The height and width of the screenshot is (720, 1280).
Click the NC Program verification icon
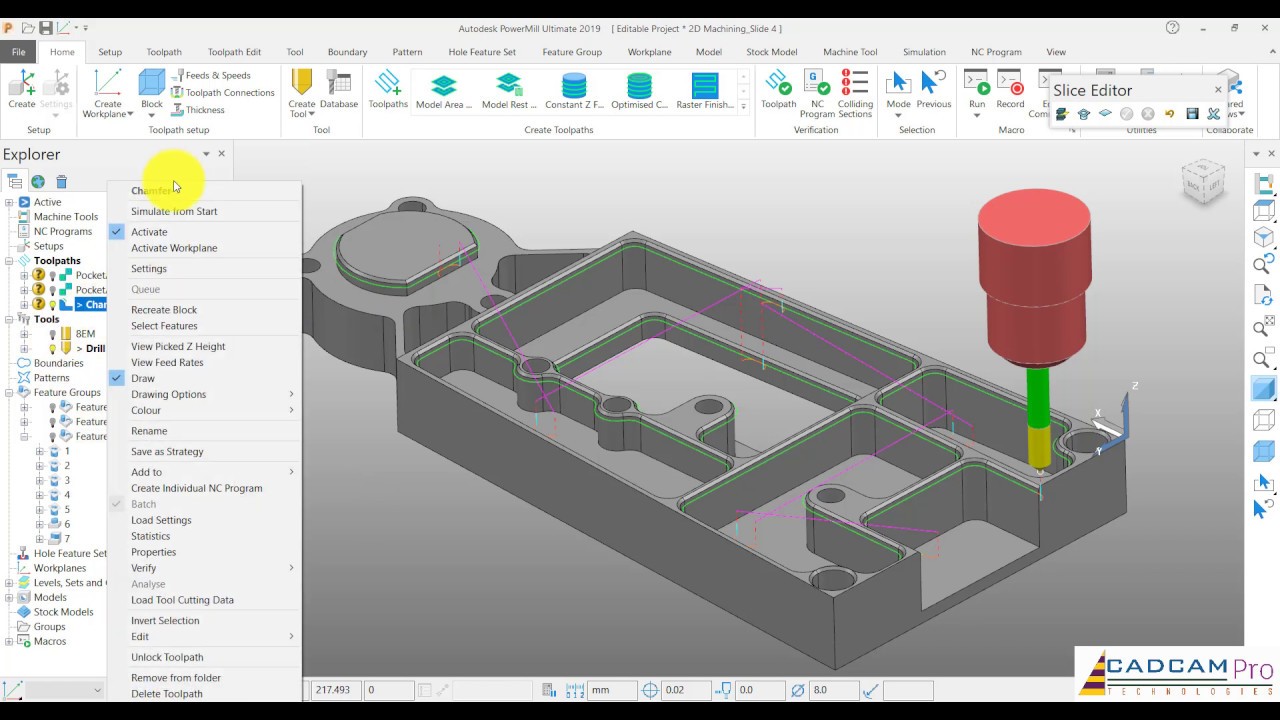coord(817,93)
